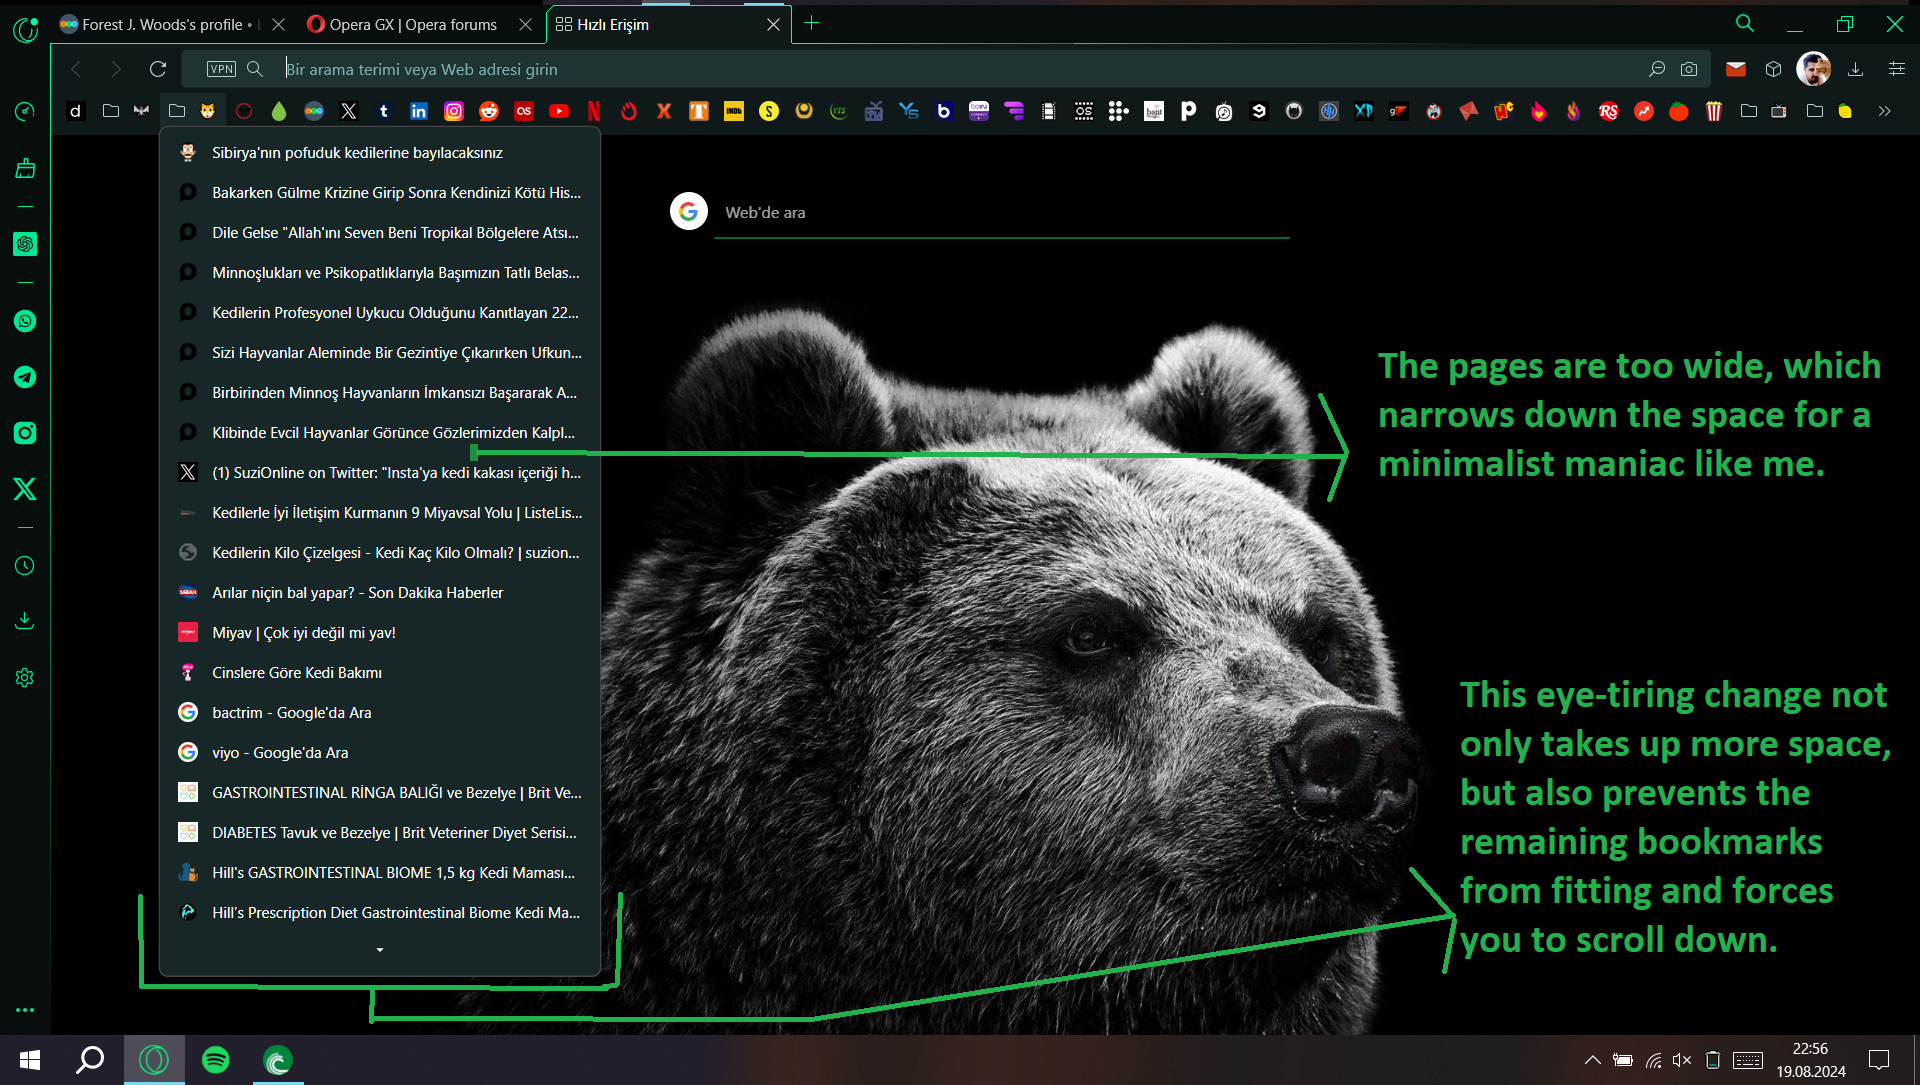
Task: Search tabs with top-right magnifier
Action: pos(1745,23)
